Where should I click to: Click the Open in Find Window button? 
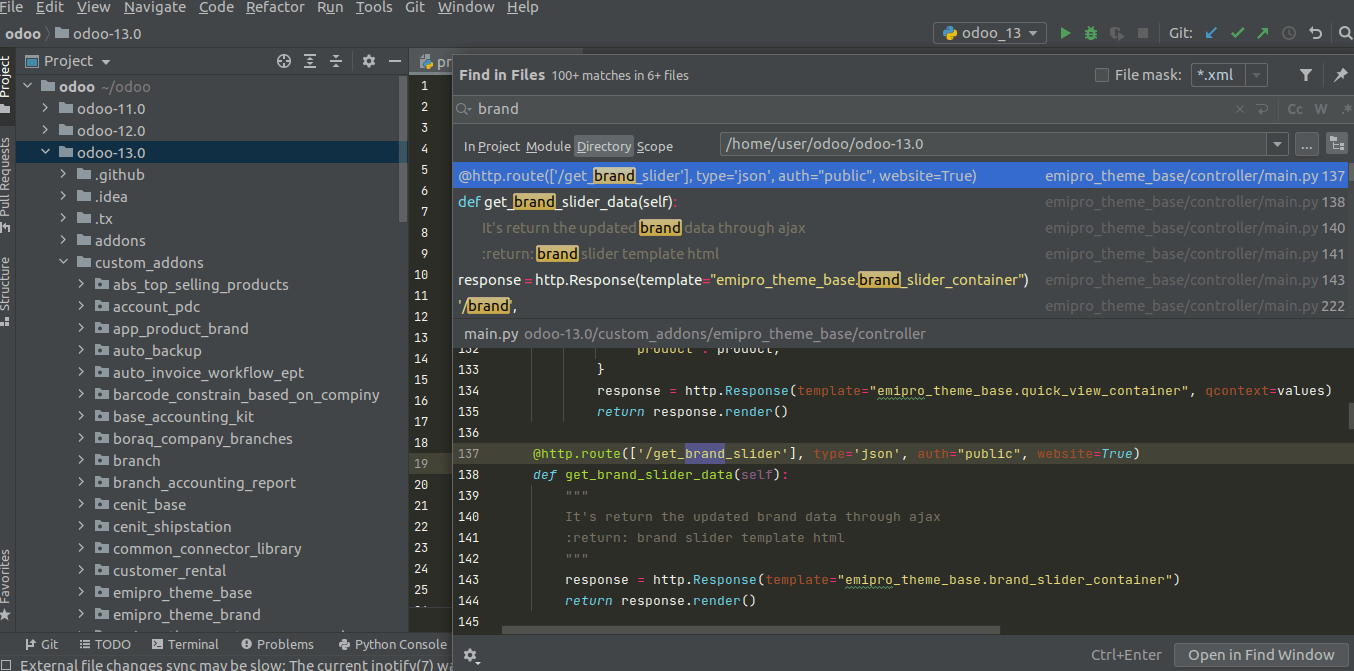pyautogui.click(x=1260, y=655)
